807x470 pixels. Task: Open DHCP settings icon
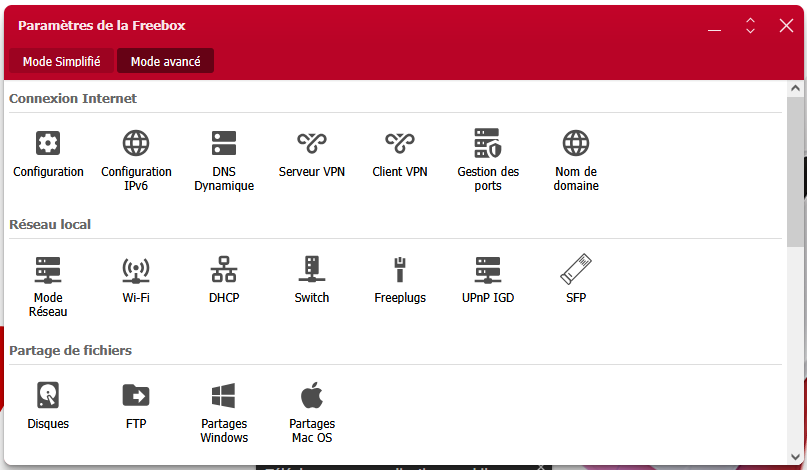[224, 269]
